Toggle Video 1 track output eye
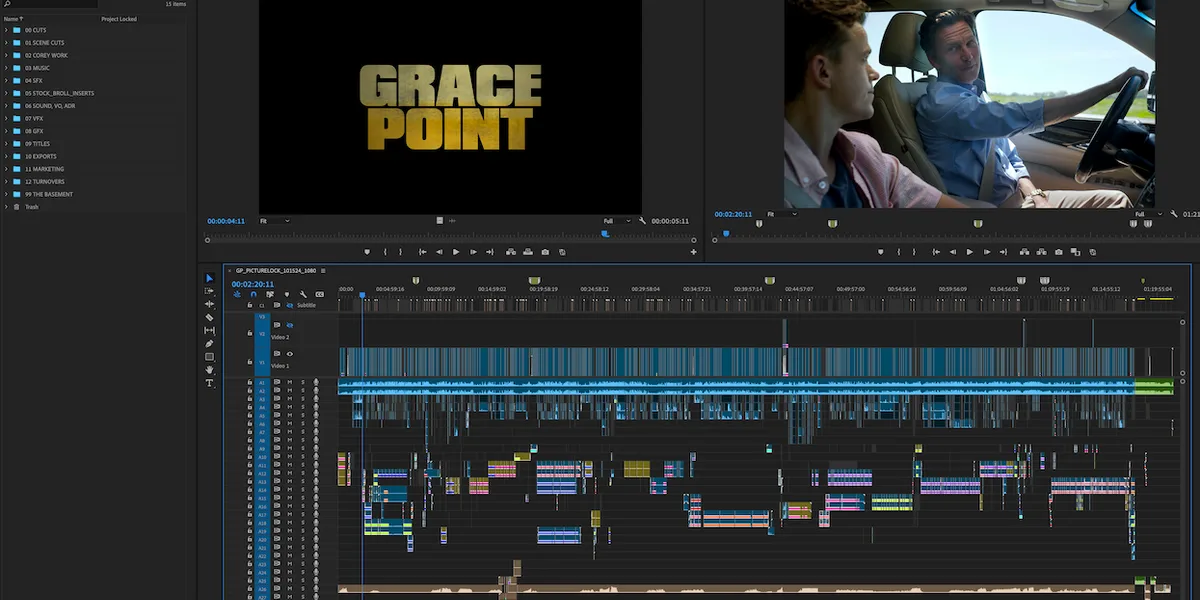The height and width of the screenshot is (600, 1200). click(x=290, y=353)
